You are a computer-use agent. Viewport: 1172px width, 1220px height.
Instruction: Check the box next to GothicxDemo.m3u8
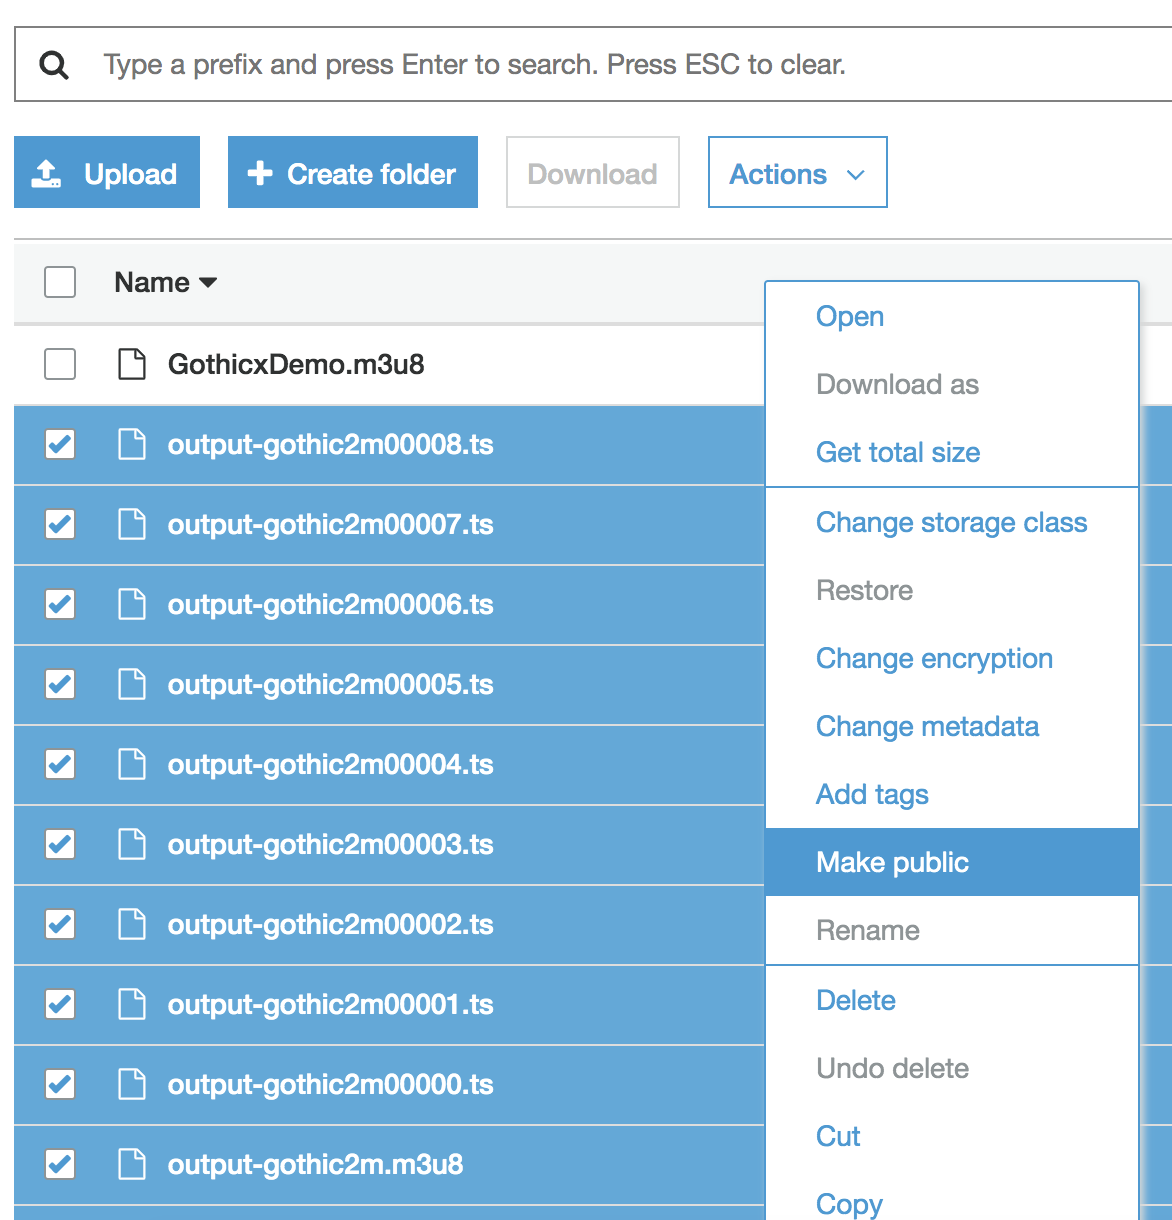pyautogui.click(x=60, y=364)
